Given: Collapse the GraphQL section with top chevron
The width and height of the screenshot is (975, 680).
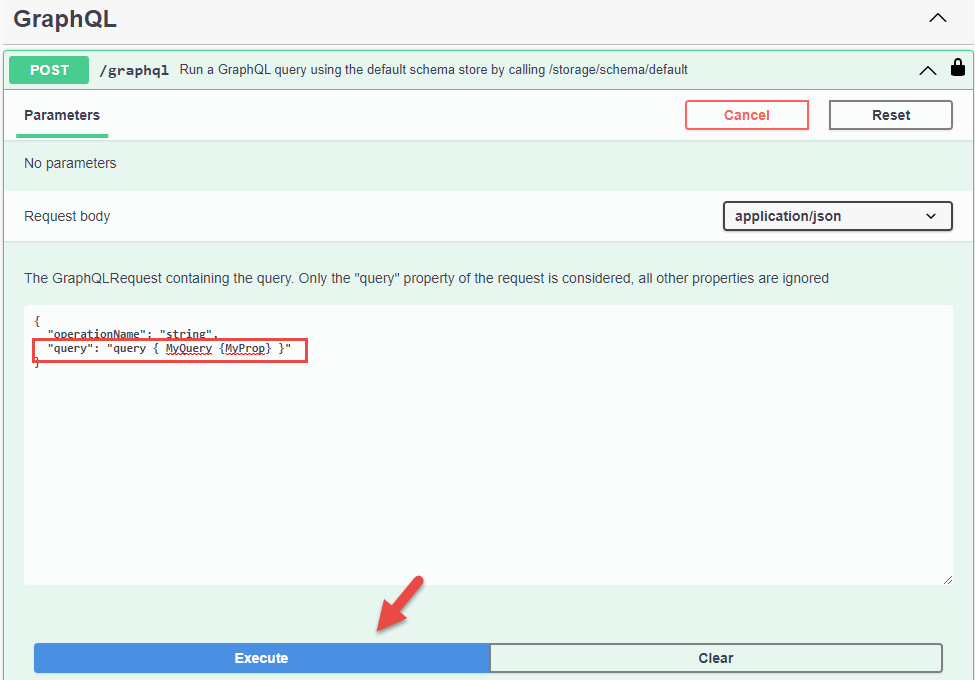Looking at the screenshot, I should [x=937, y=18].
